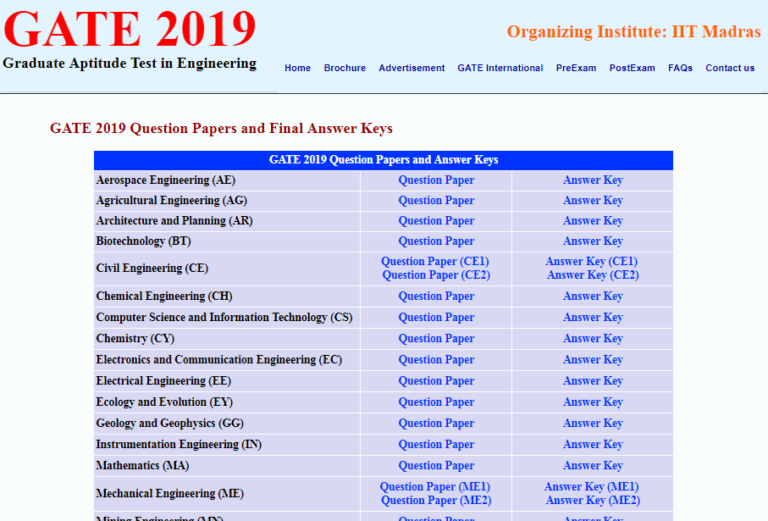
Task: Open Answer Key (CE1) link
Action: 592,261
